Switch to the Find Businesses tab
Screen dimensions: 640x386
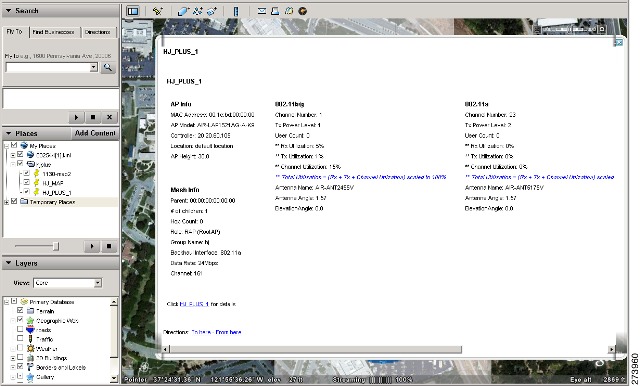pos(54,32)
